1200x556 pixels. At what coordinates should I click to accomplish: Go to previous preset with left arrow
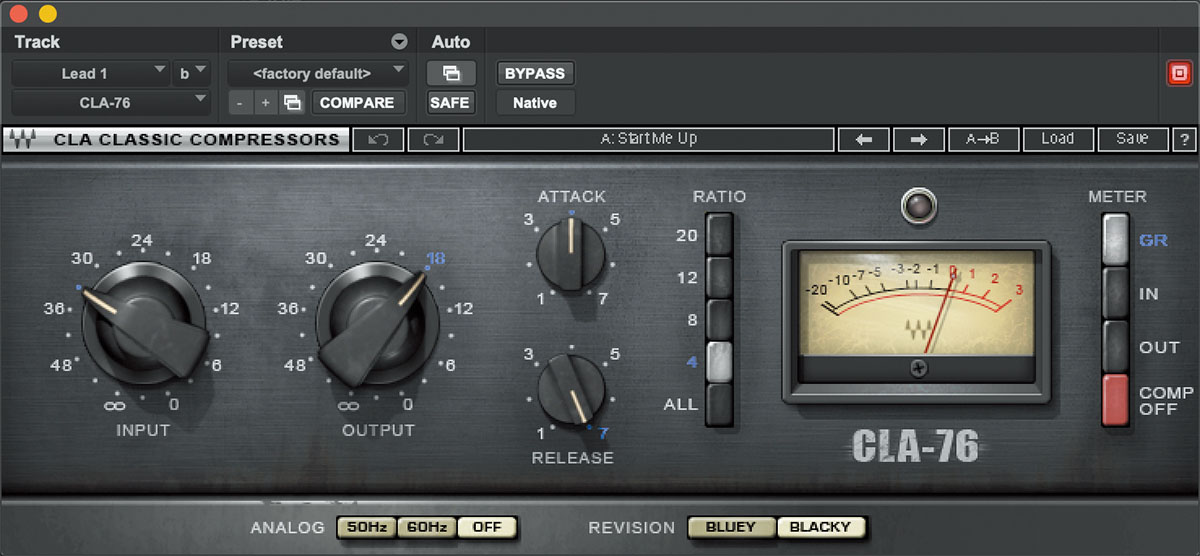click(x=865, y=139)
